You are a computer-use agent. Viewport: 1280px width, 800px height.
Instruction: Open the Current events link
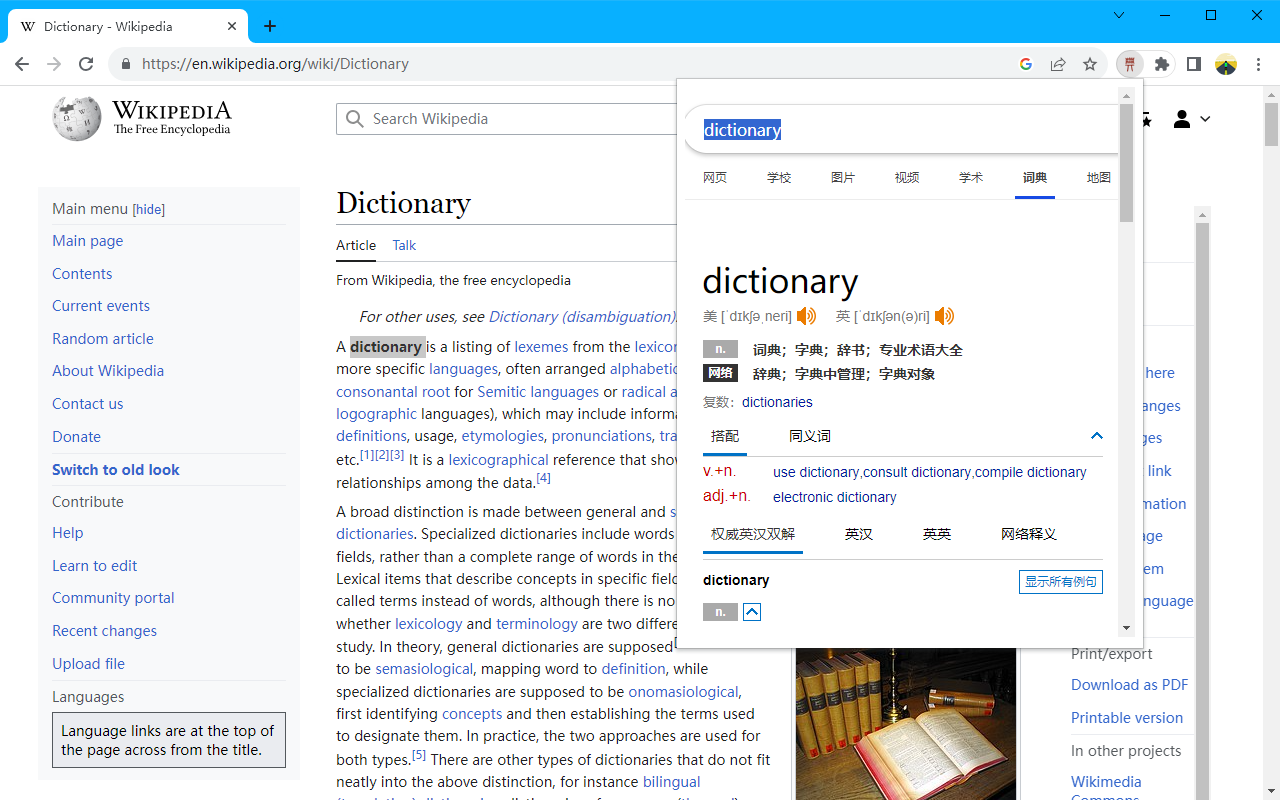click(x=101, y=306)
